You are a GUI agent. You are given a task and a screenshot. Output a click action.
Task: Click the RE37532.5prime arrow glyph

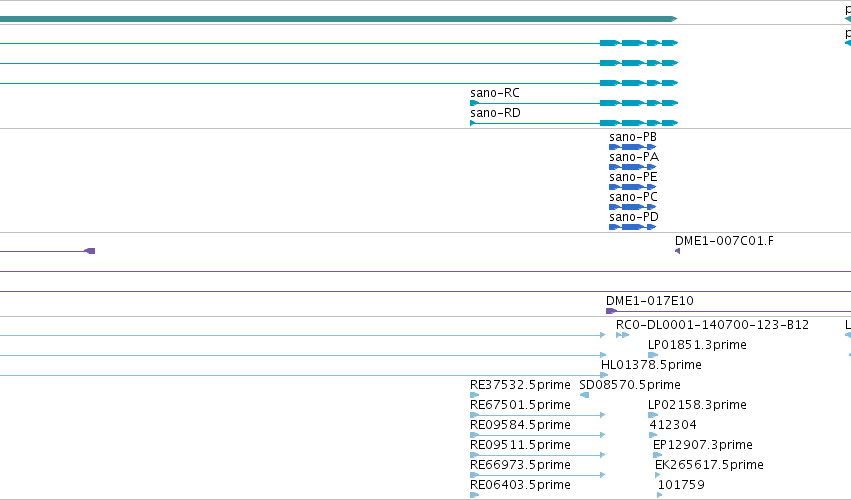(474, 395)
